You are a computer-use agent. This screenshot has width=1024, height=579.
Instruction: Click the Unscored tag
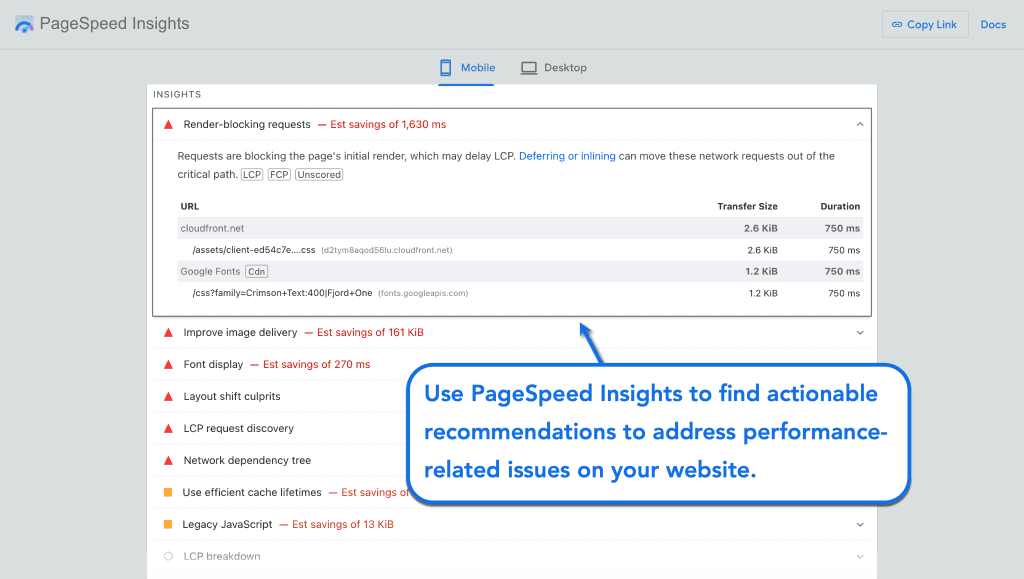[x=319, y=174]
